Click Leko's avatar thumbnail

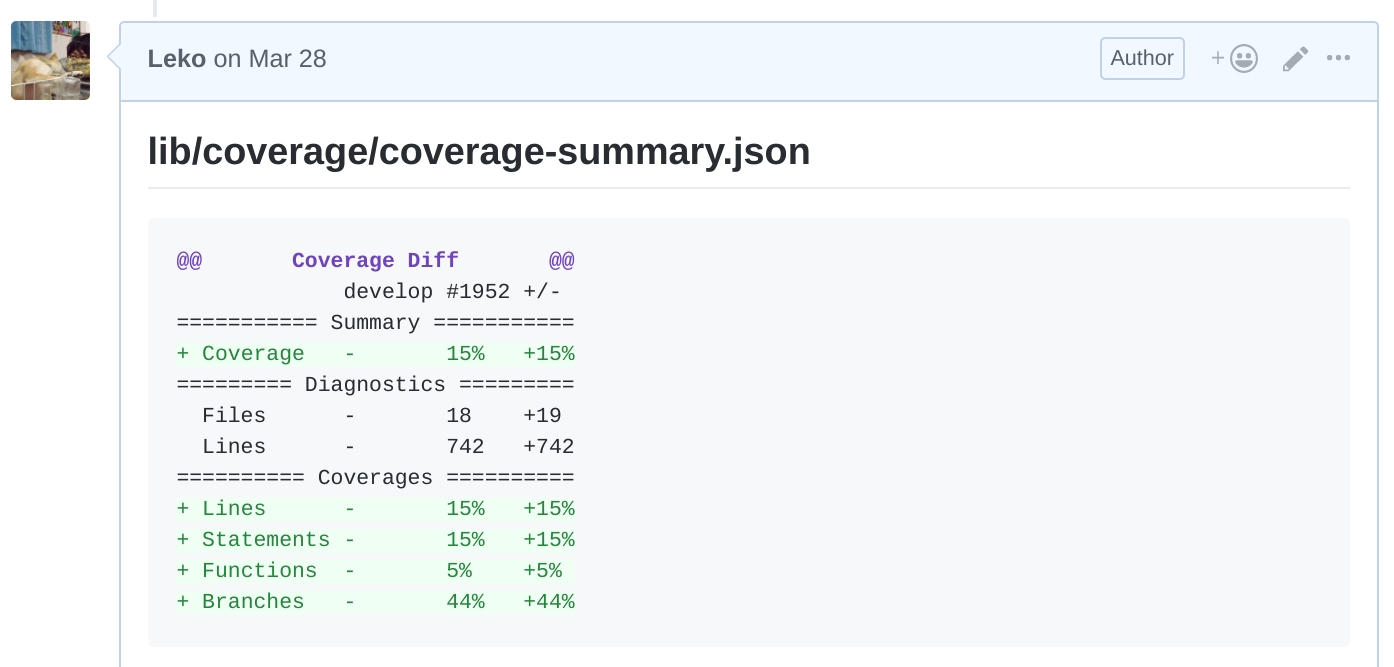pyautogui.click(x=50, y=61)
